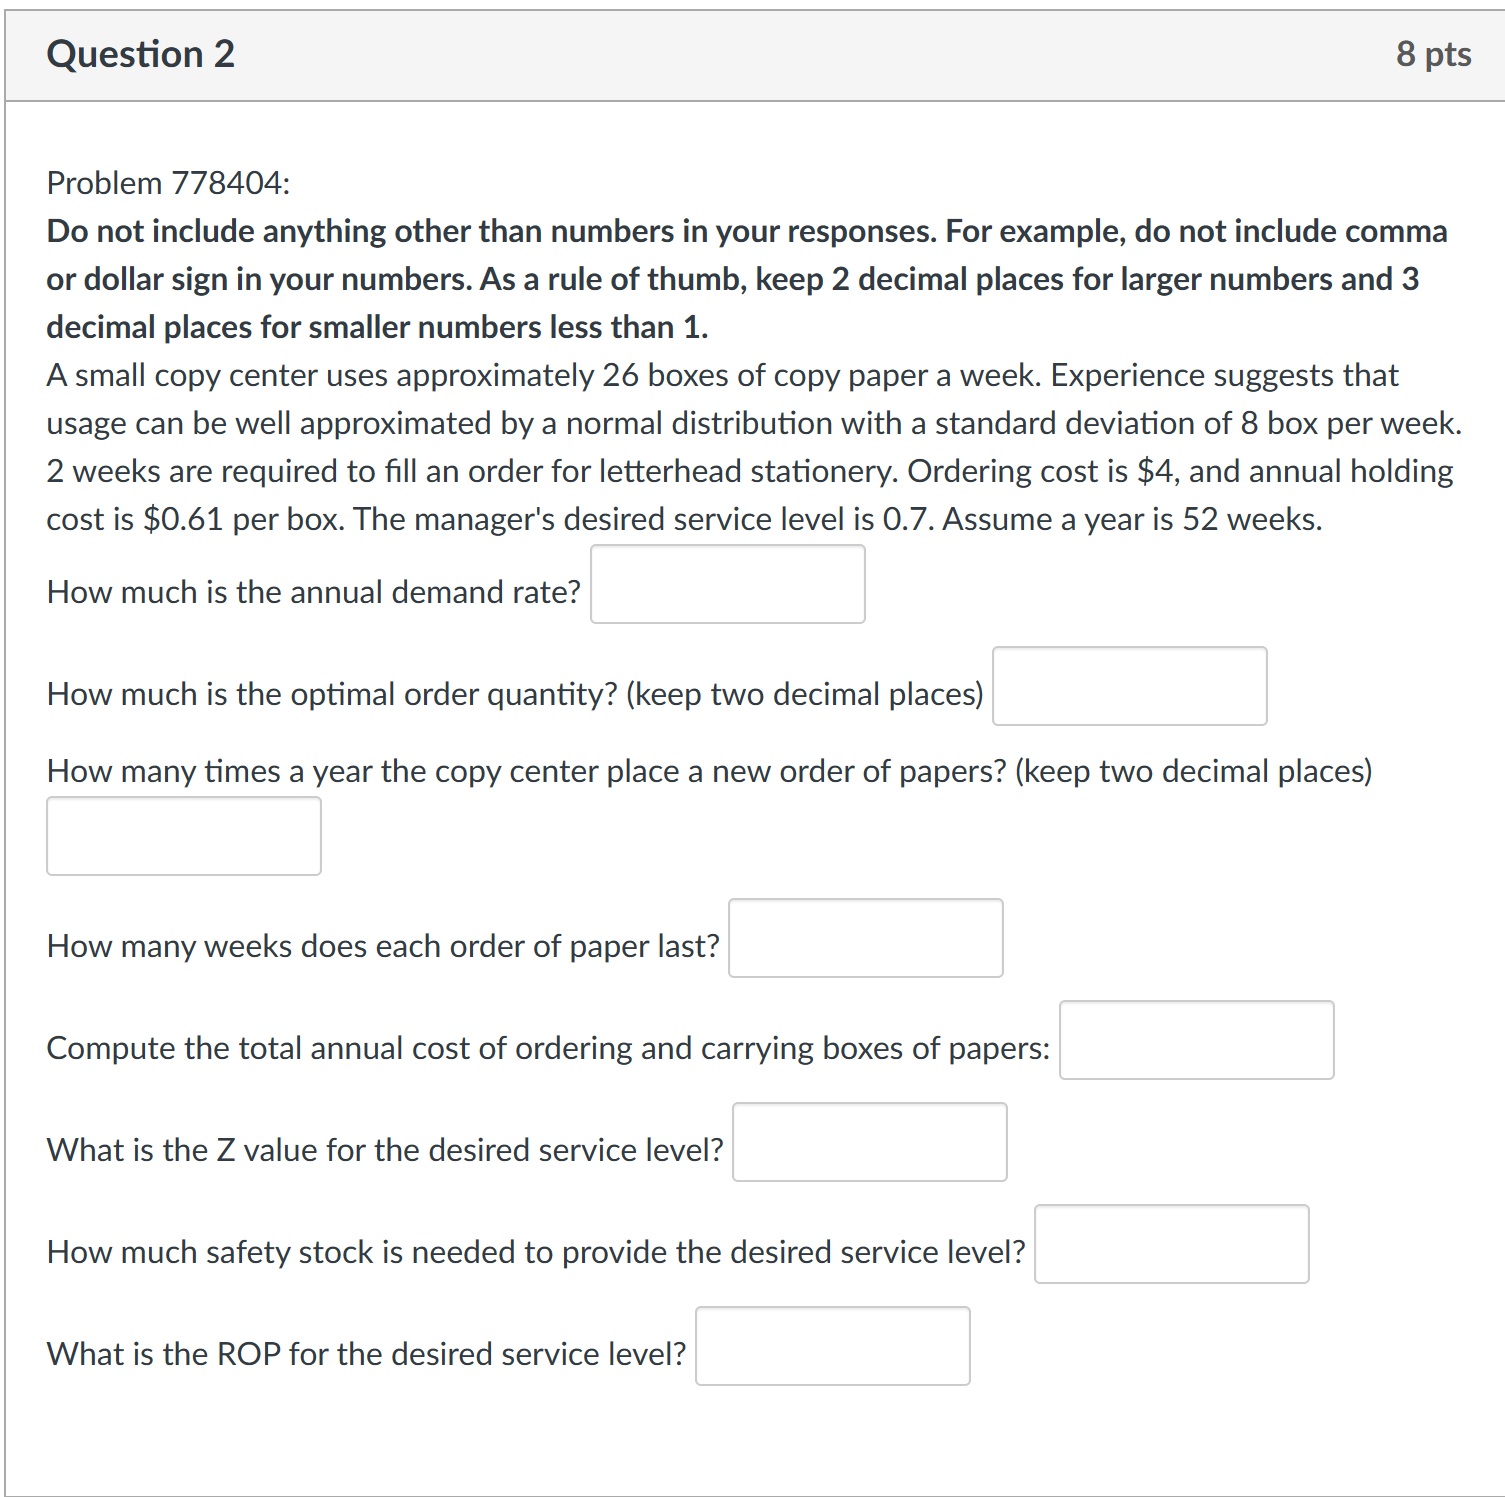
Task: Select the Problem 778404 text
Action: click(172, 182)
